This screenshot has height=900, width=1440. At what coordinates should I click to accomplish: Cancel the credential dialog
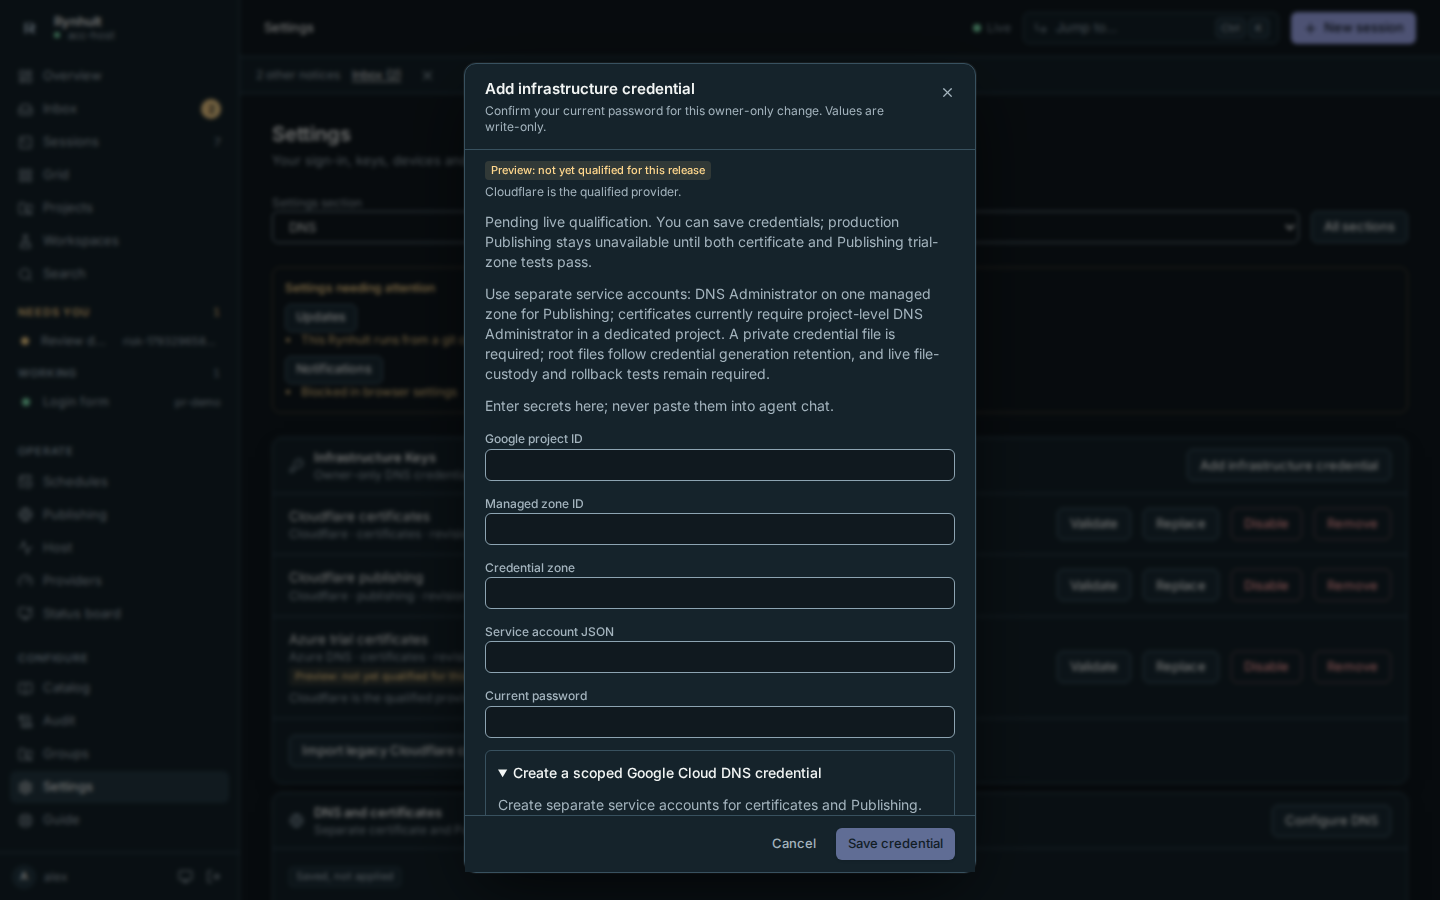click(794, 844)
